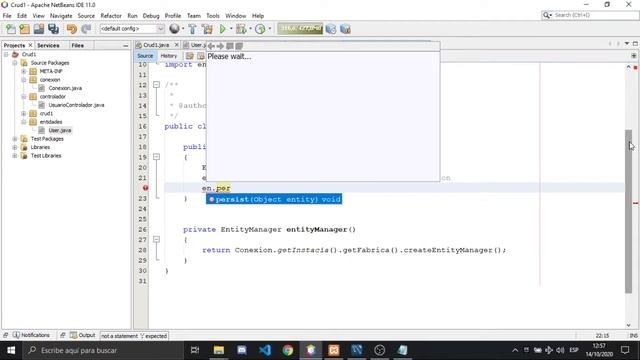Open the configuration dropdown showing default config
Screen dimensions: 640x360
click(132, 29)
